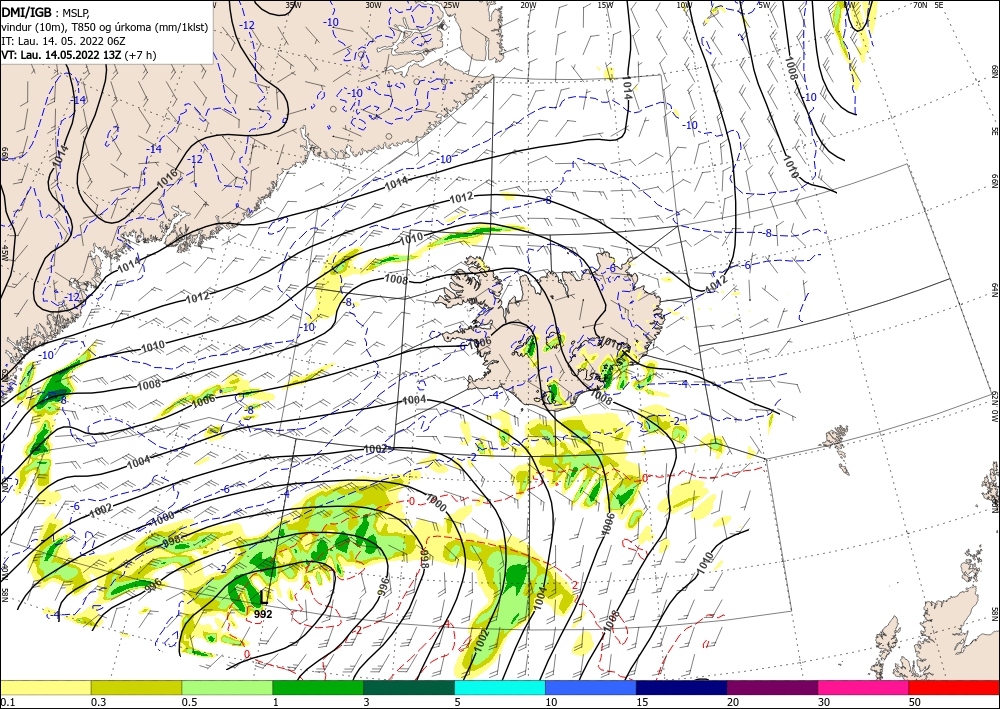Viewport: 1000px width, 709px height.
Task: Click the '35W' longitude label
Action: pos(293,4)
